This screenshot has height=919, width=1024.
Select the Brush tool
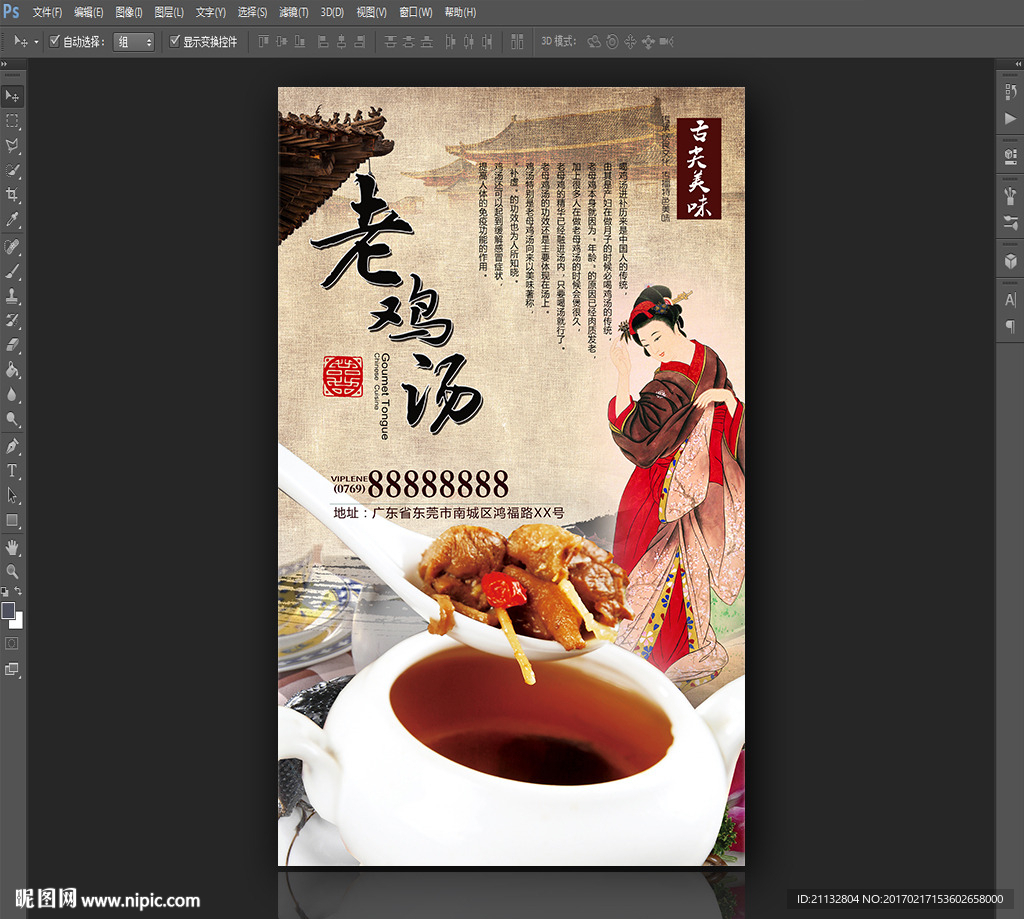[12, 271]
